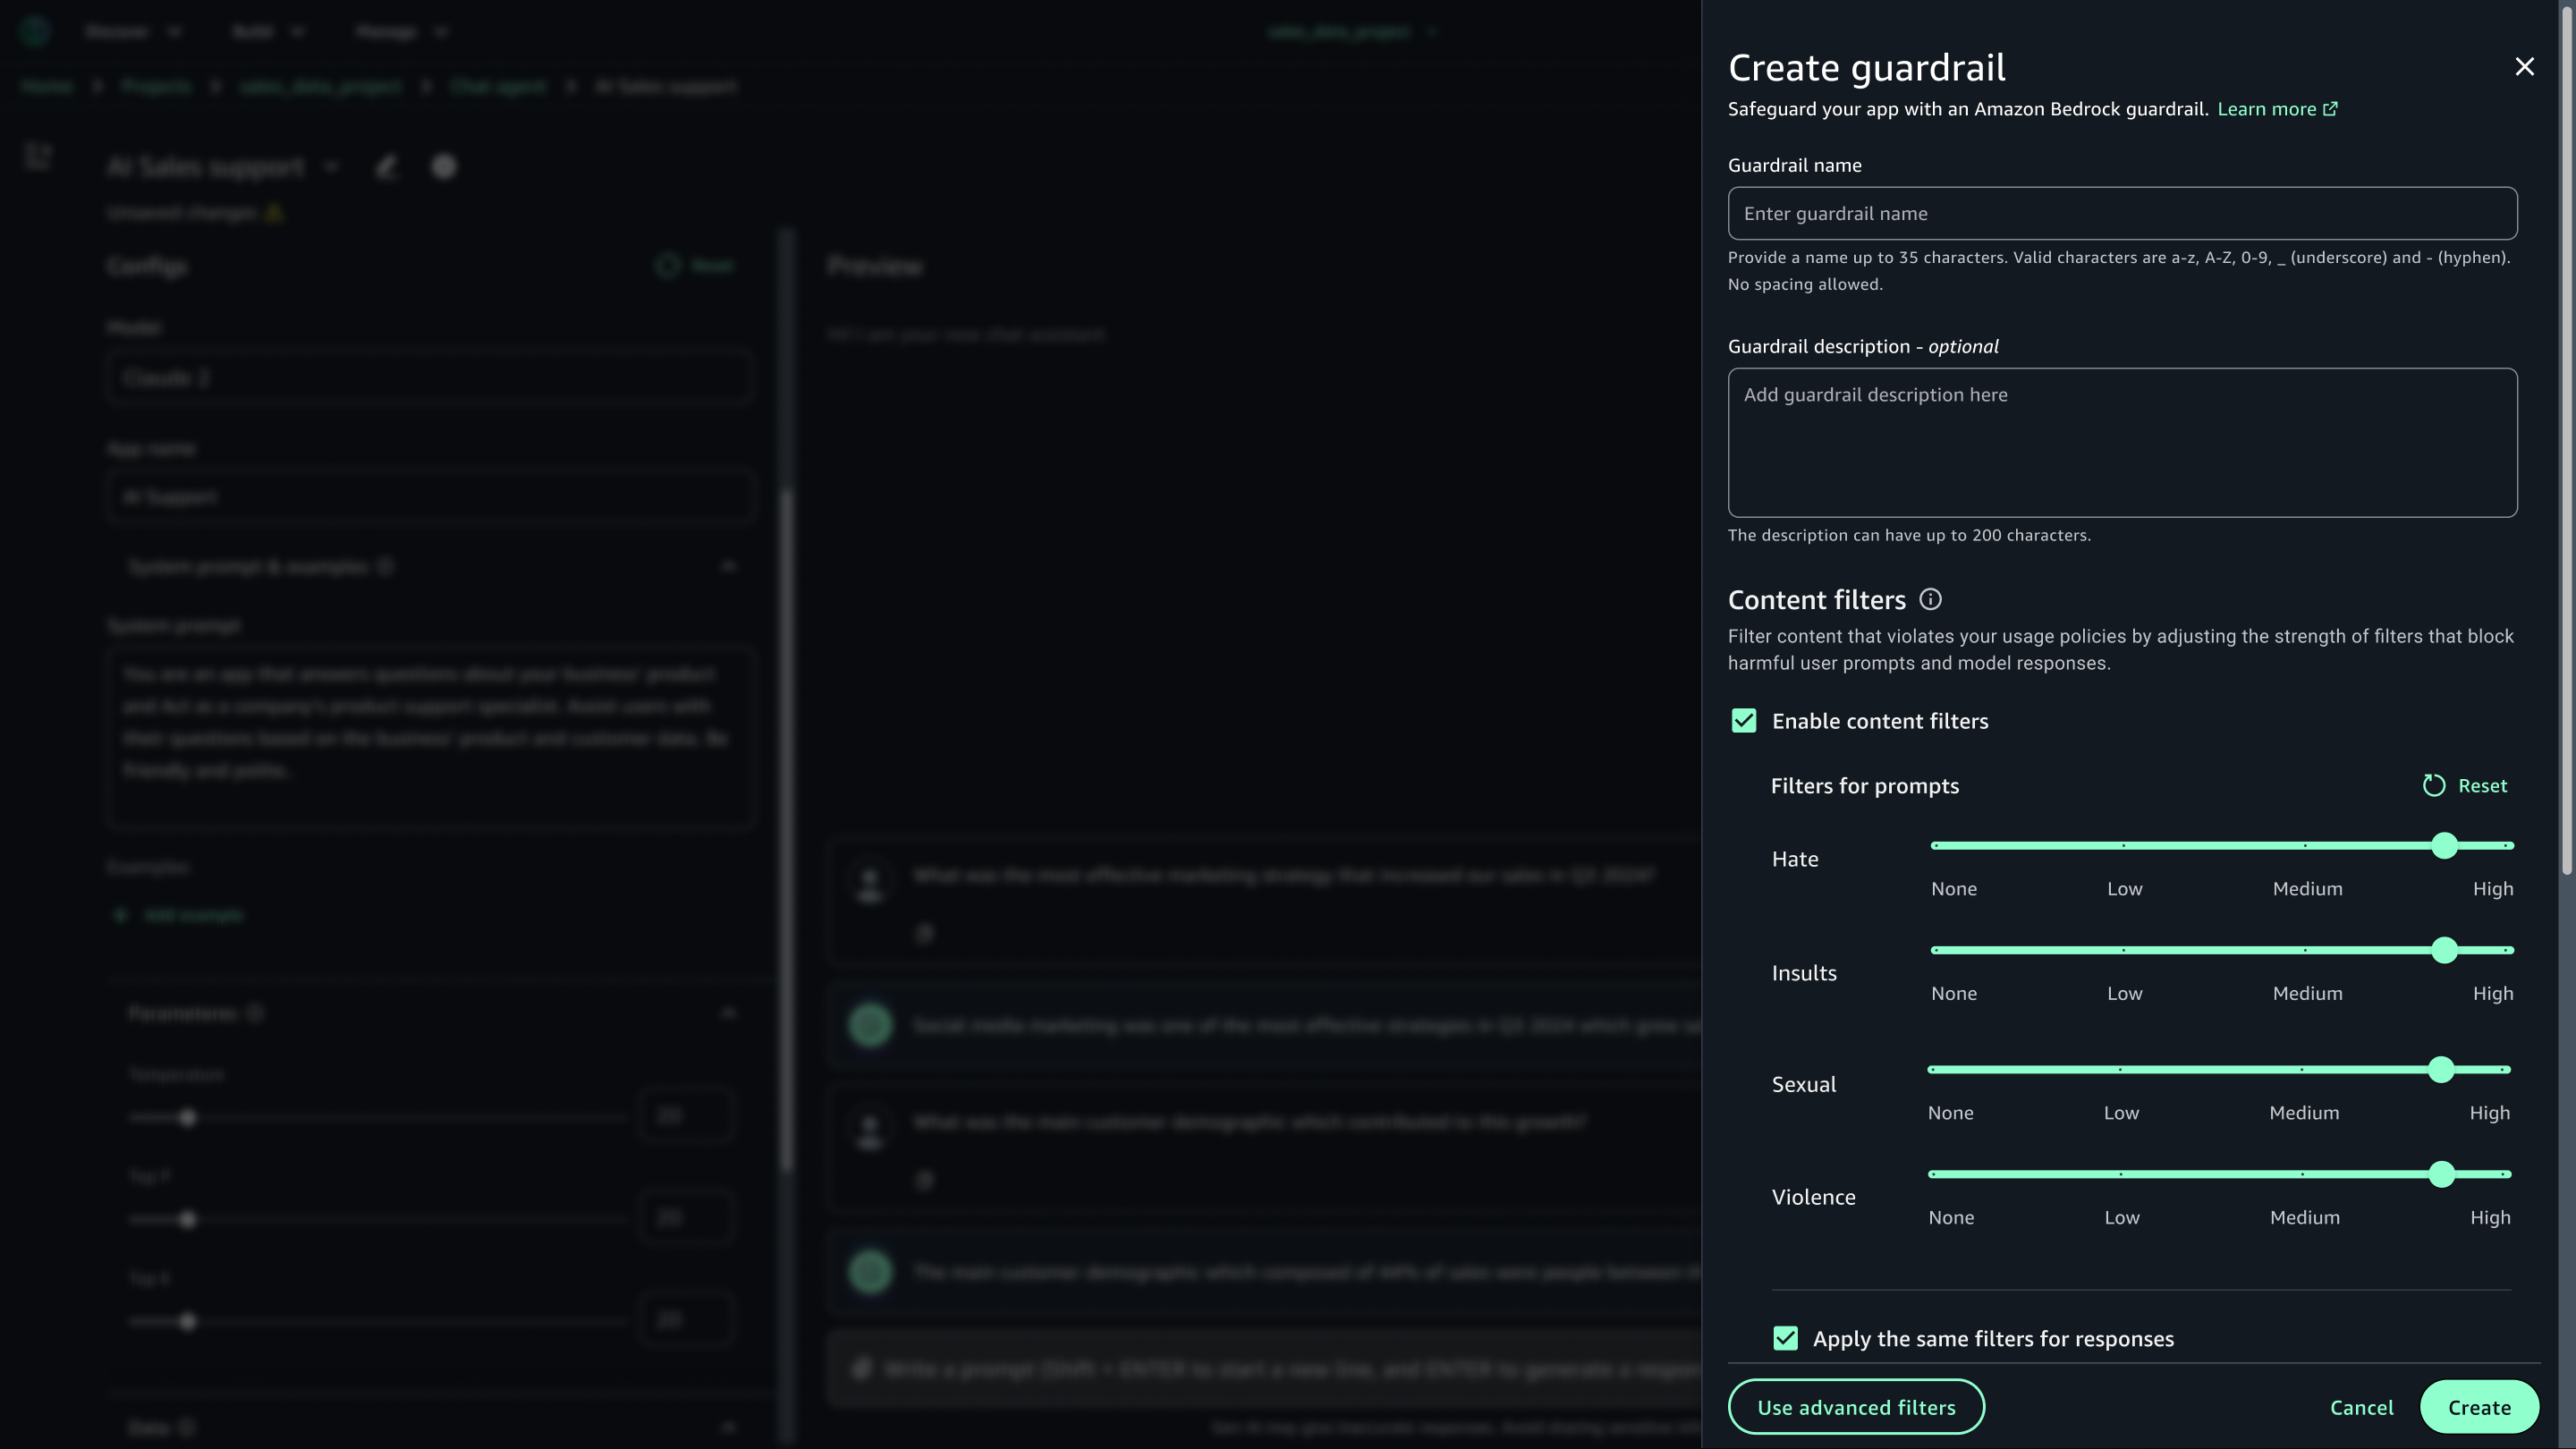Reset the filters for prompts
The image size is (2576, 1449).
[x=2463, y=786]
